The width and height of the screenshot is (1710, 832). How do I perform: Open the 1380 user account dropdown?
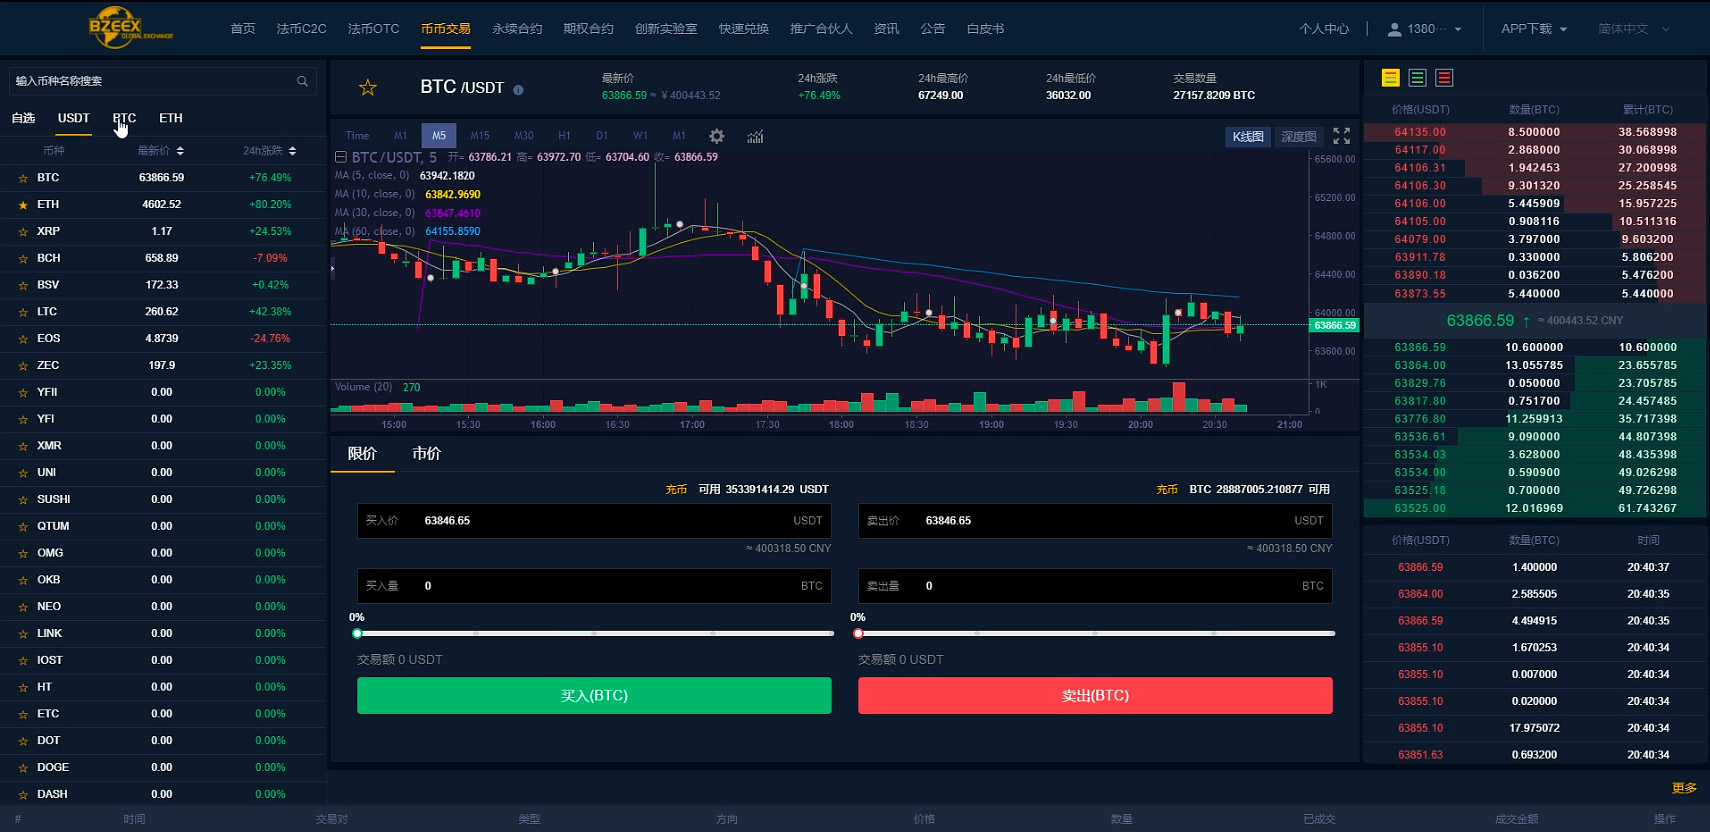pyautogui.click(x=1425, y=29)
